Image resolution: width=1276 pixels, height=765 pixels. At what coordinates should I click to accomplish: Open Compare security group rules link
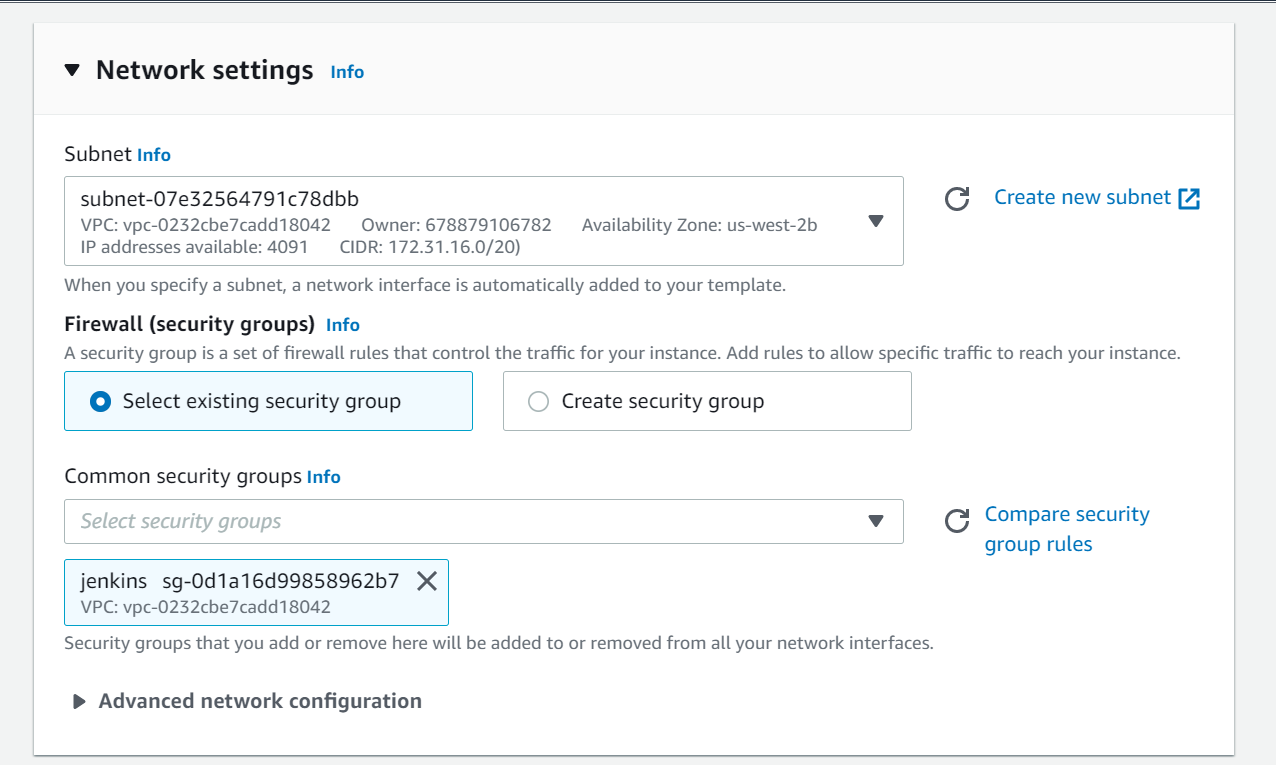(1067, 529)
